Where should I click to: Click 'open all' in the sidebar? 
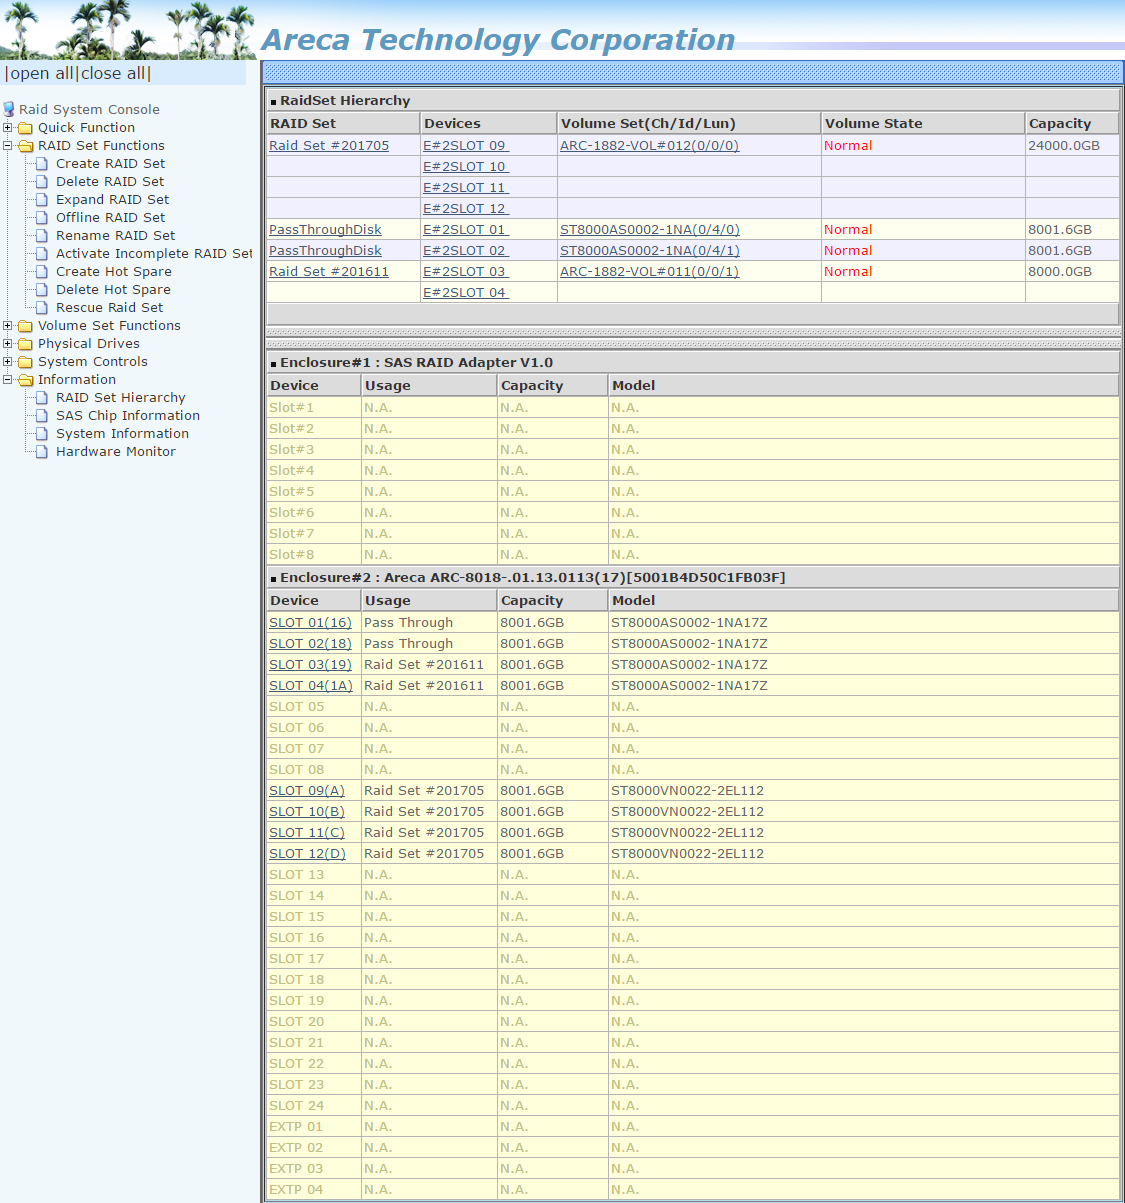(41, 74)
